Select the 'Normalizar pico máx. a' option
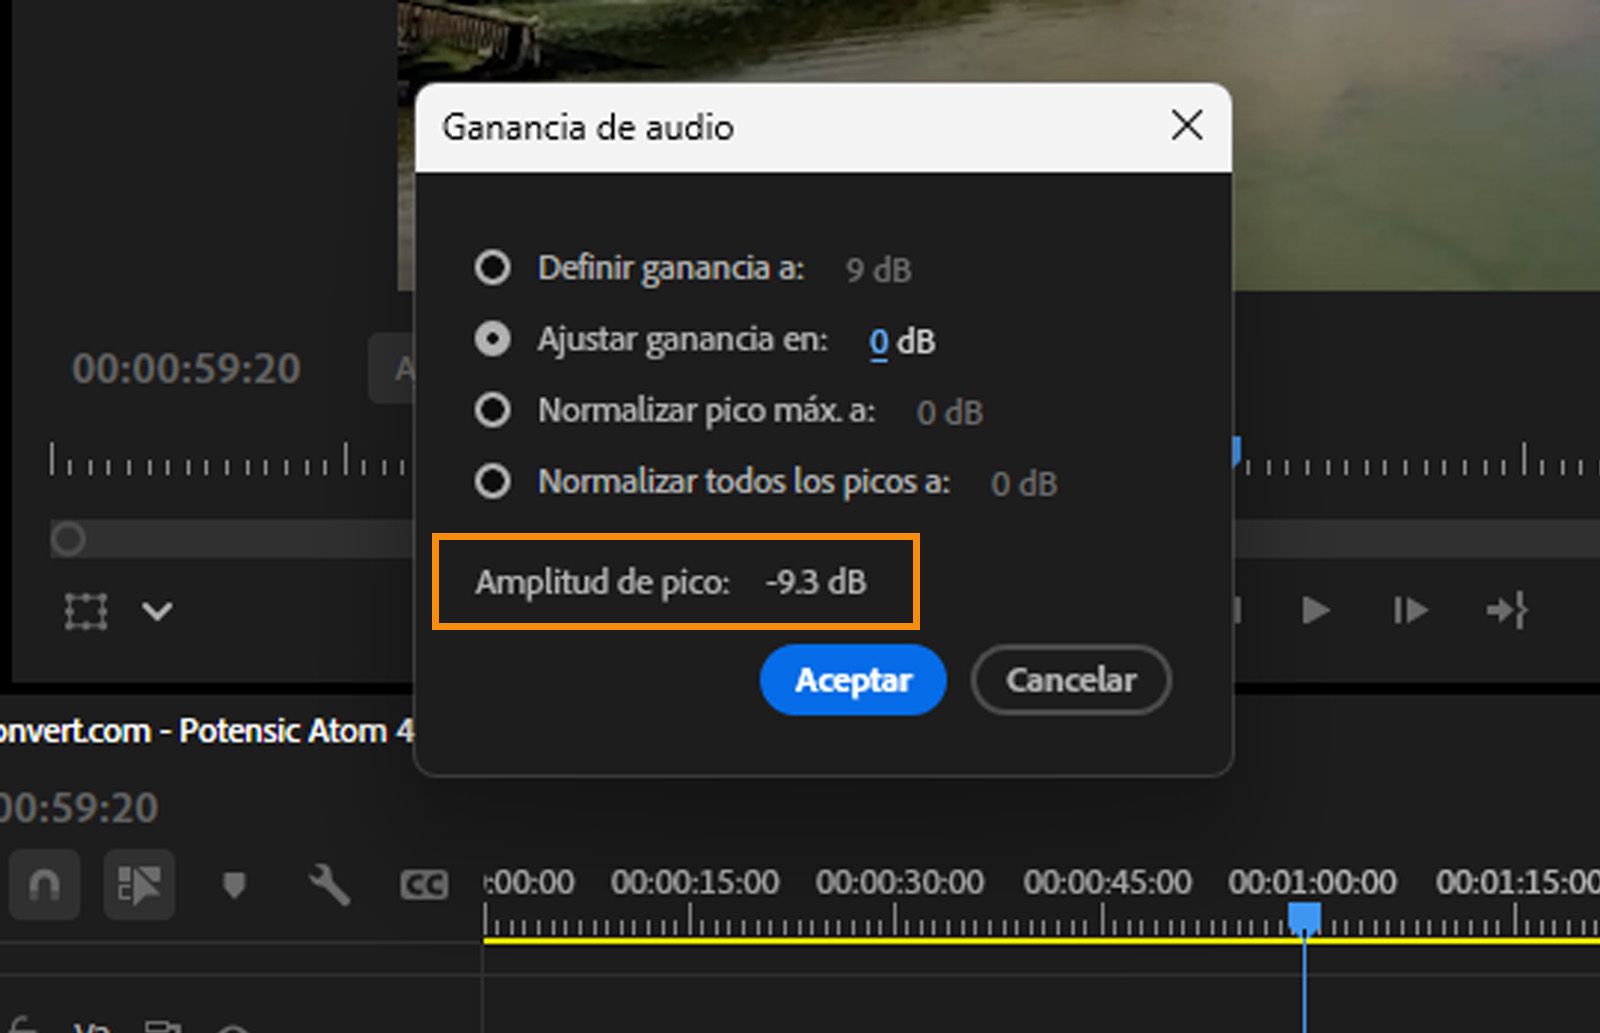 (492, 409)
